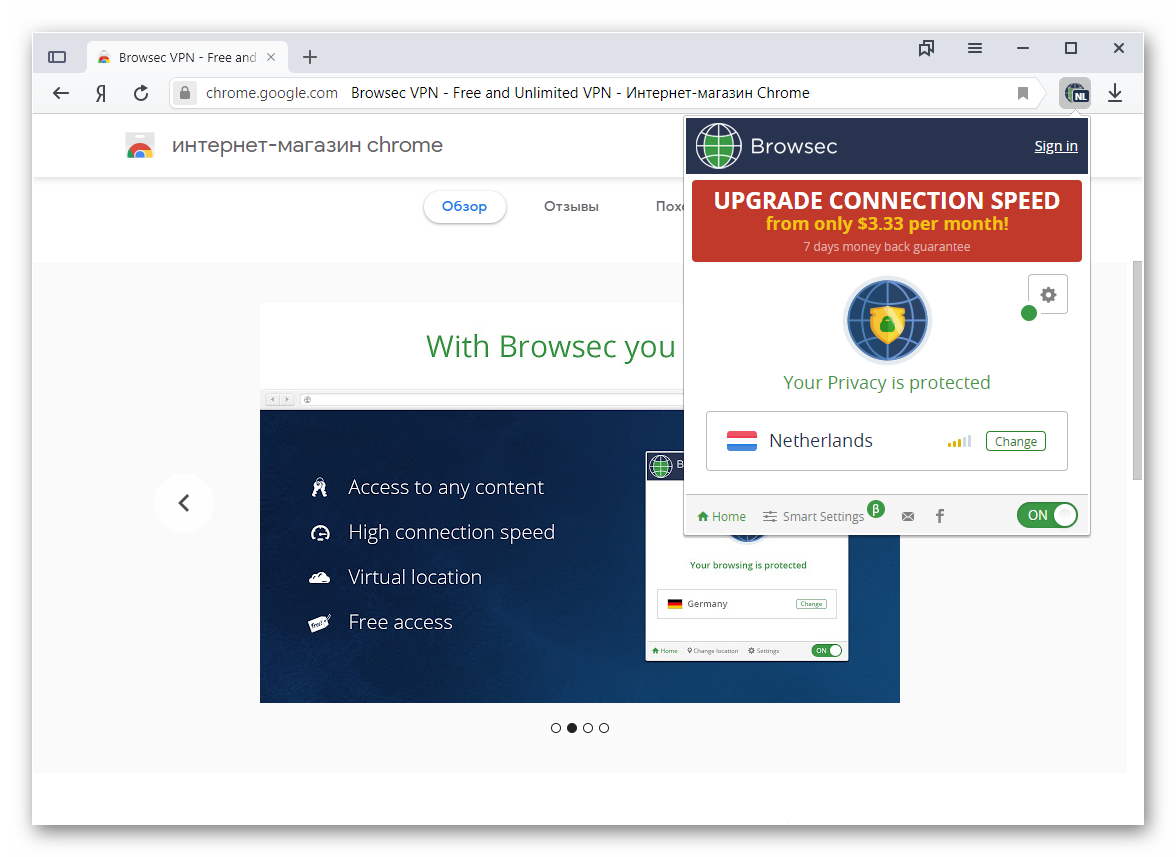The width and height of the screenshot is (1176, 857).
Task: Click the 'интернет-магазин chrome' title
Action: pos(308,145)
